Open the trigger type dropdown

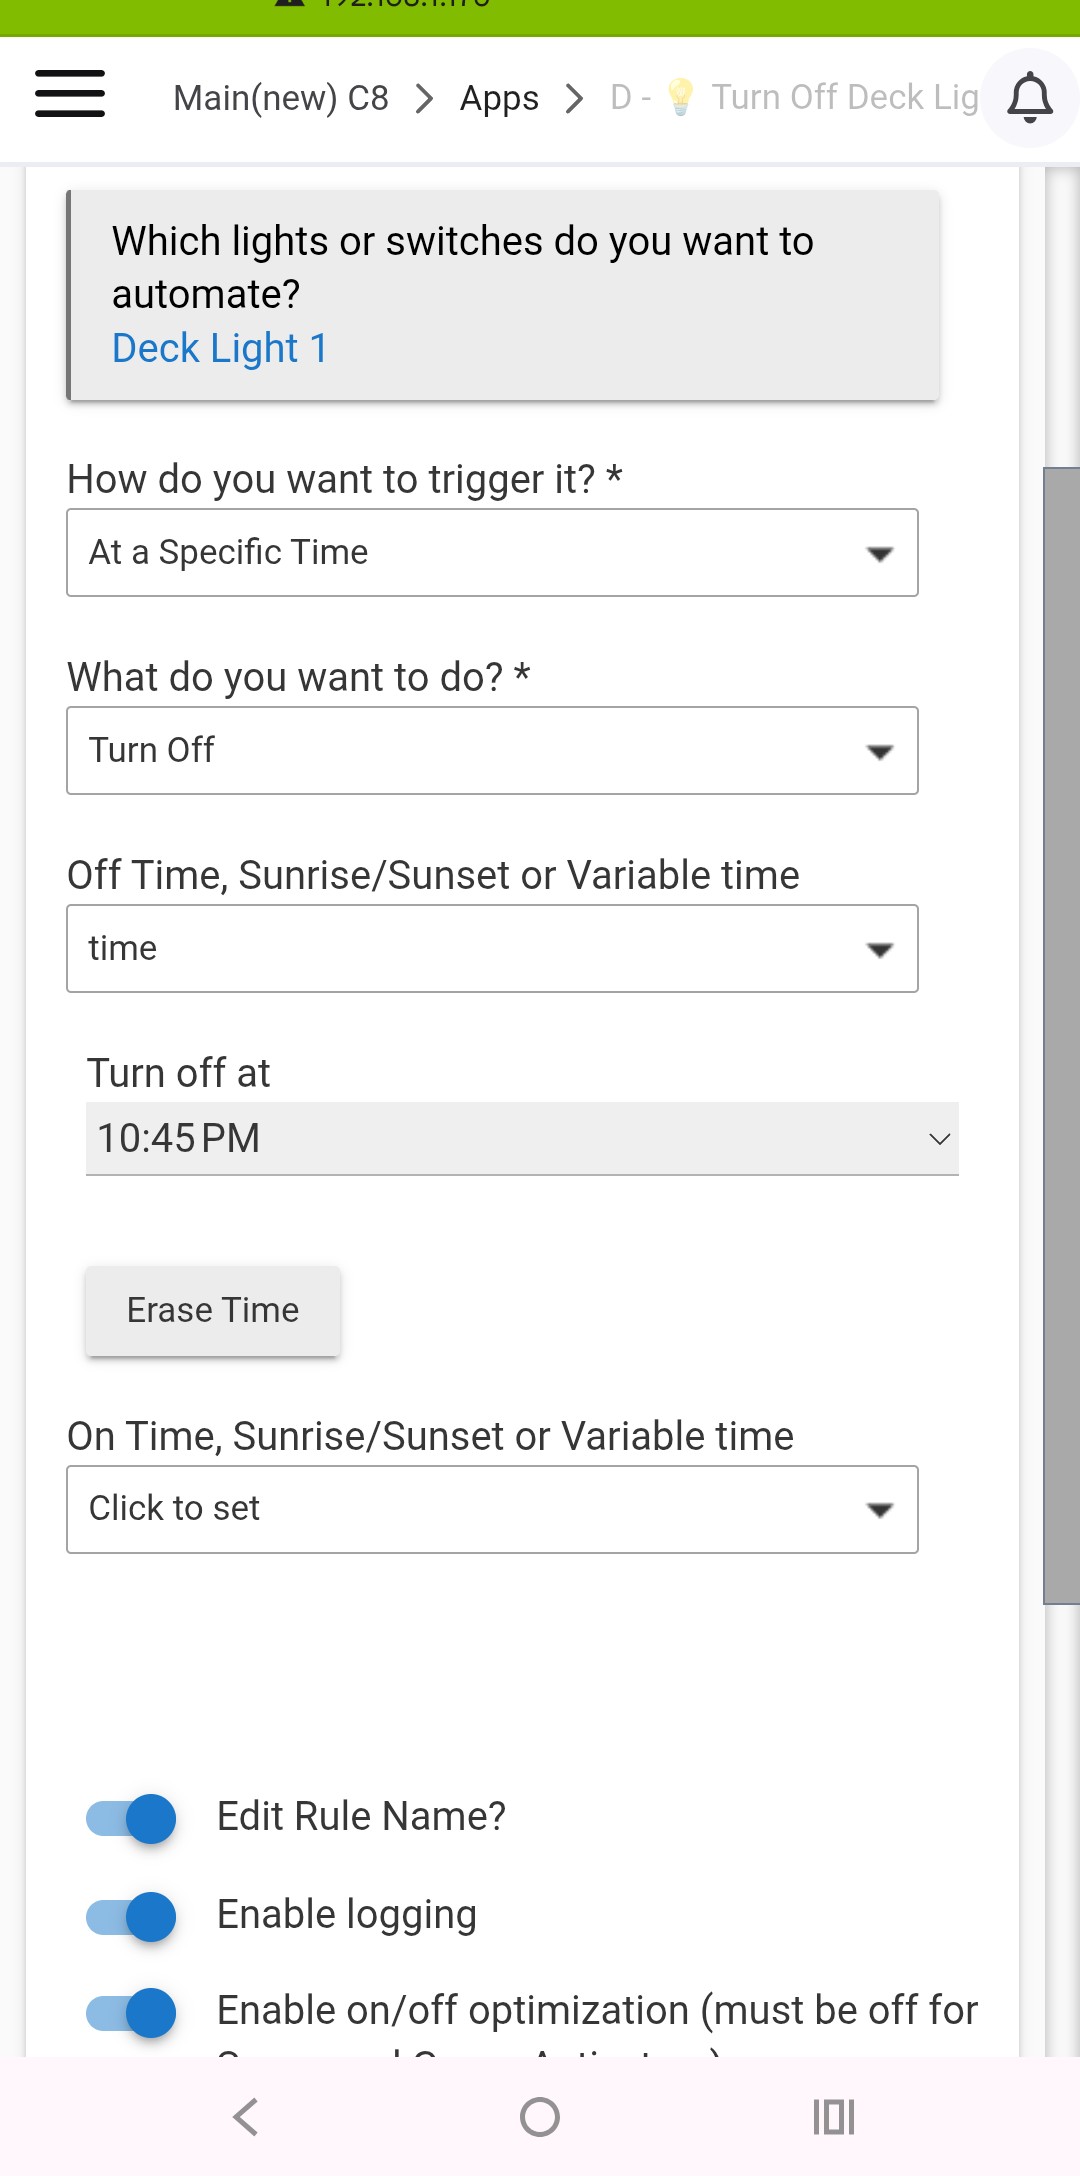pyautogui.click(x=492, y=553)
